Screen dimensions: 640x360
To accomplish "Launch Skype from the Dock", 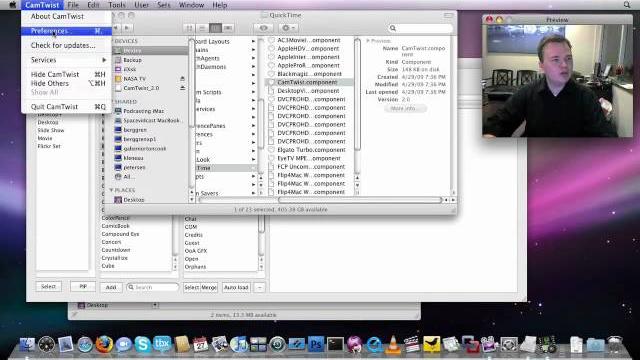I will point(142,344).
